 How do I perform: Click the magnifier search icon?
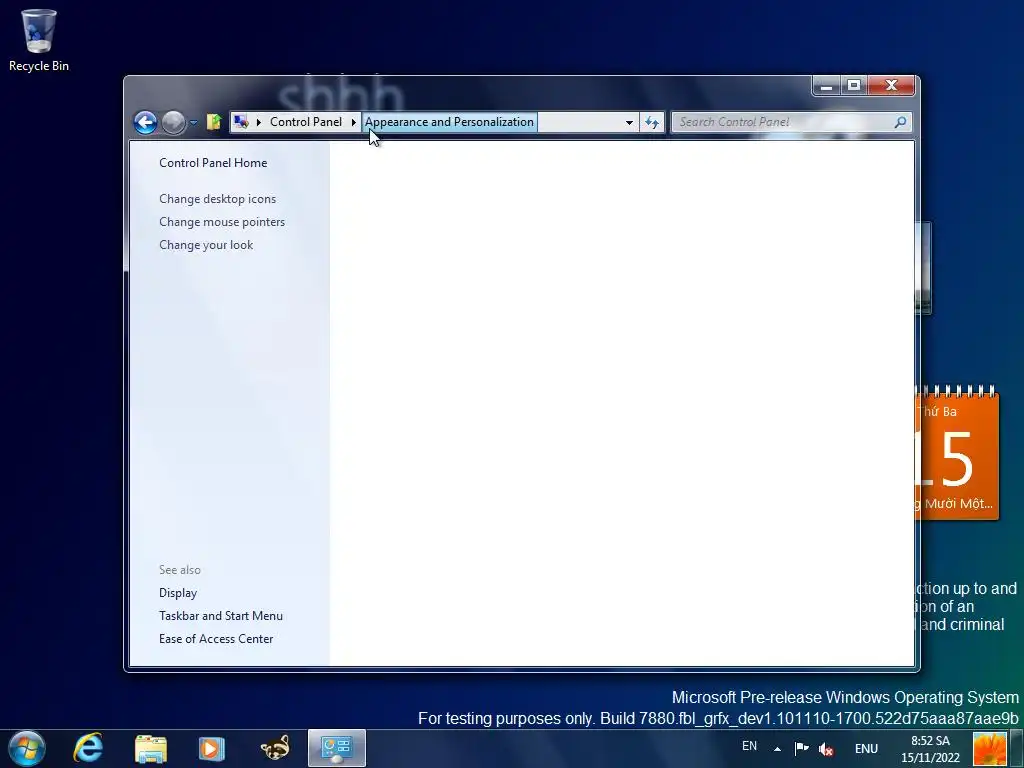point(900,122)
